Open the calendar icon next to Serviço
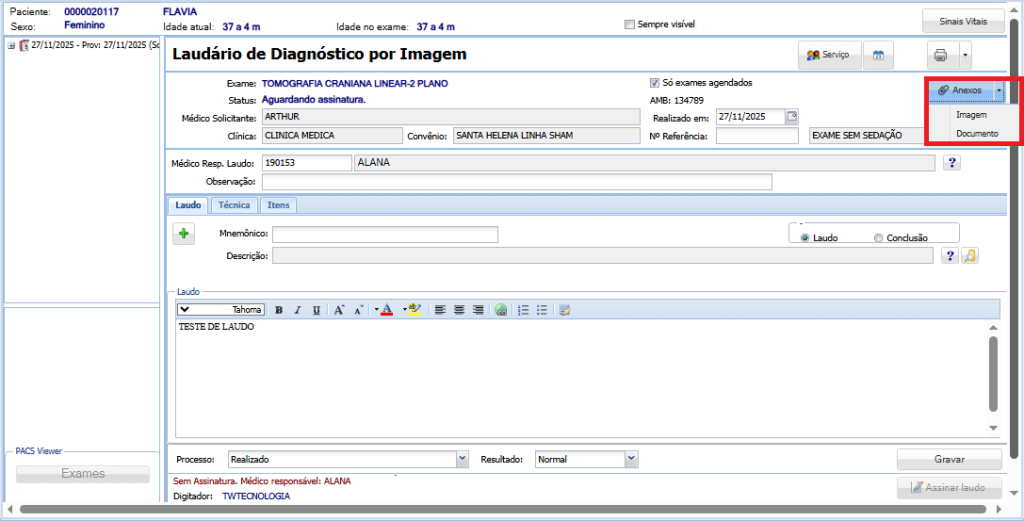 [878, 56]
